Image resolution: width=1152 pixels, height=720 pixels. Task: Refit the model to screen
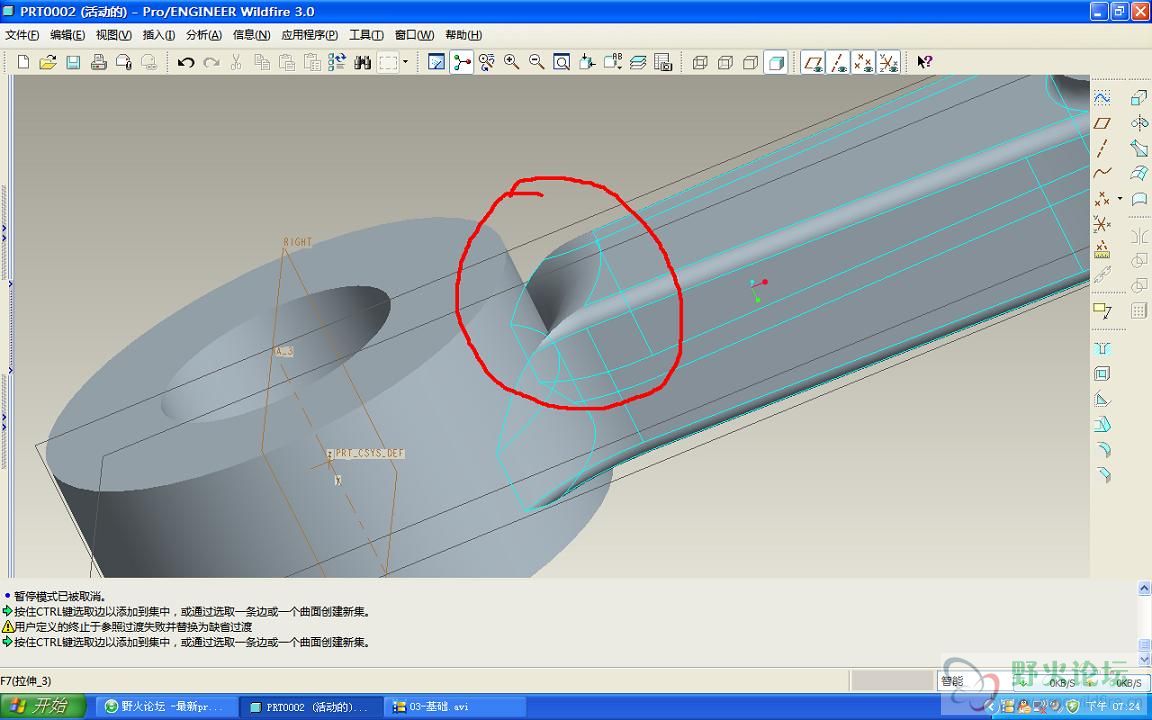click(x=561, y=62)
